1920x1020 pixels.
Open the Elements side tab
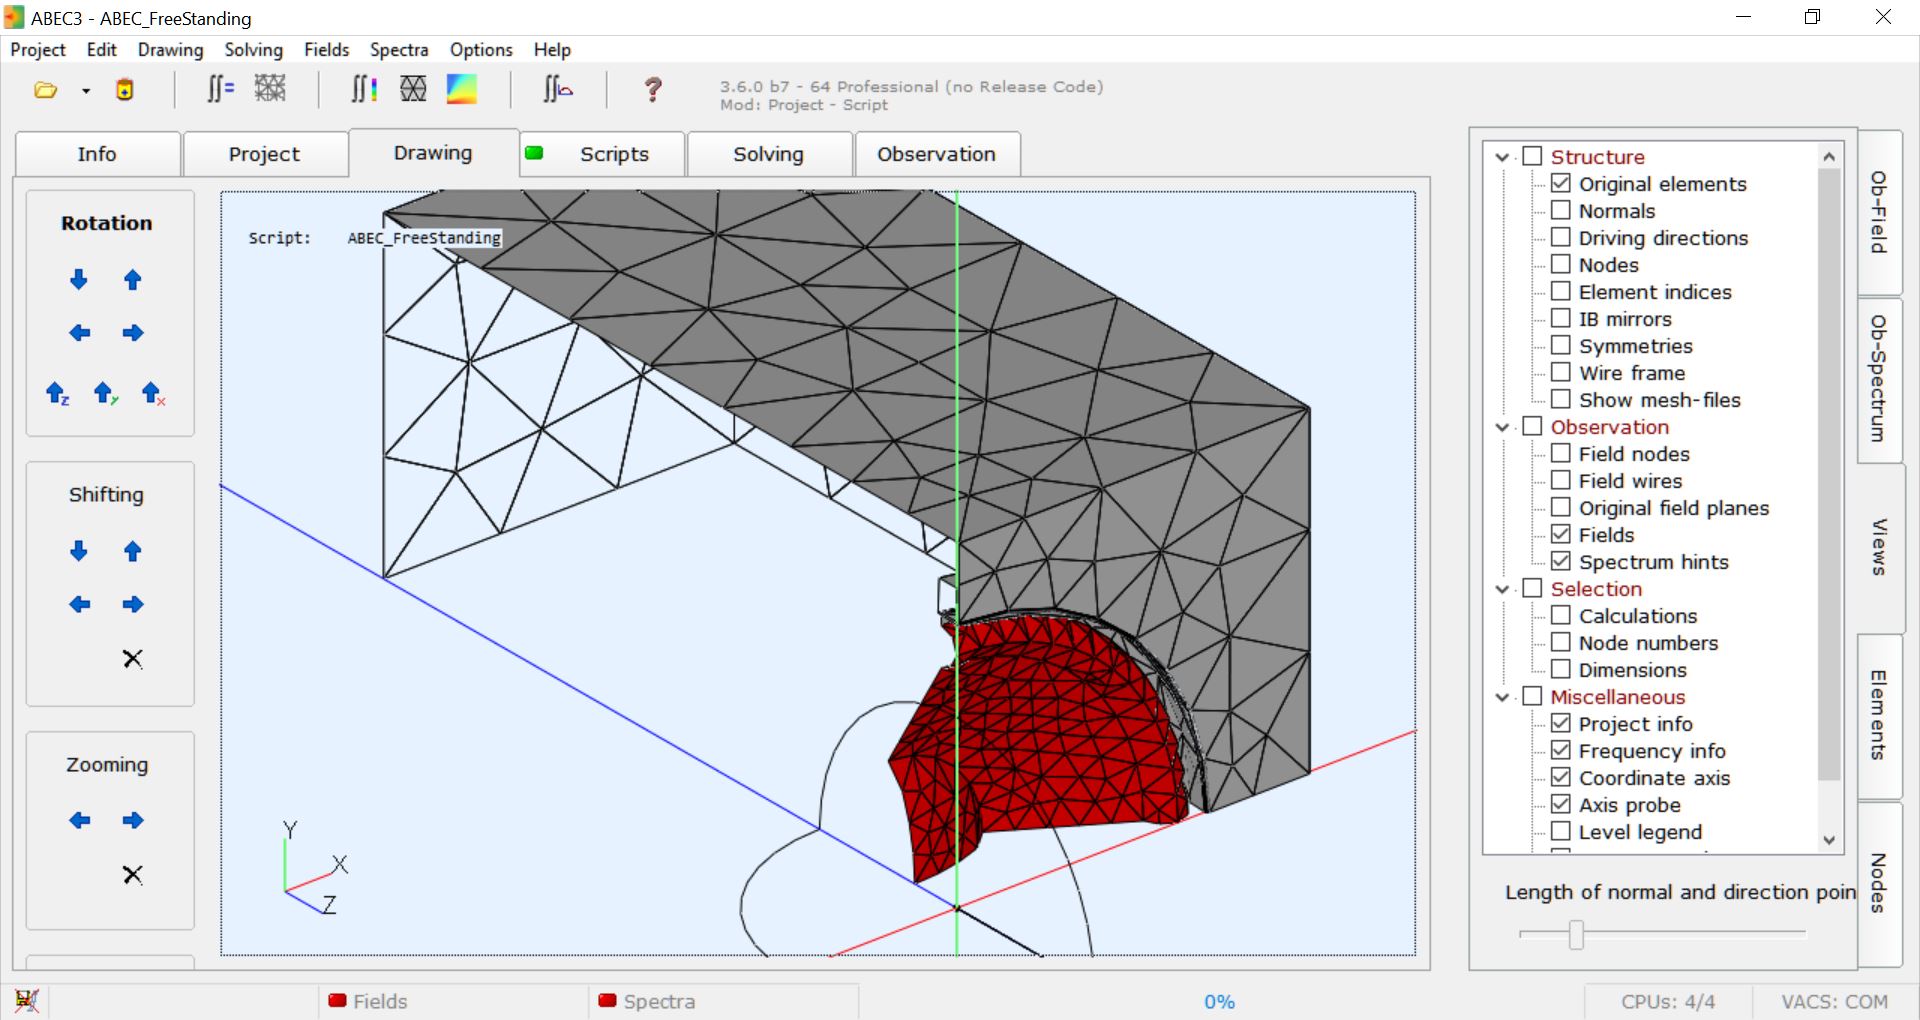pyautogui.click(x=1879, y=715)
